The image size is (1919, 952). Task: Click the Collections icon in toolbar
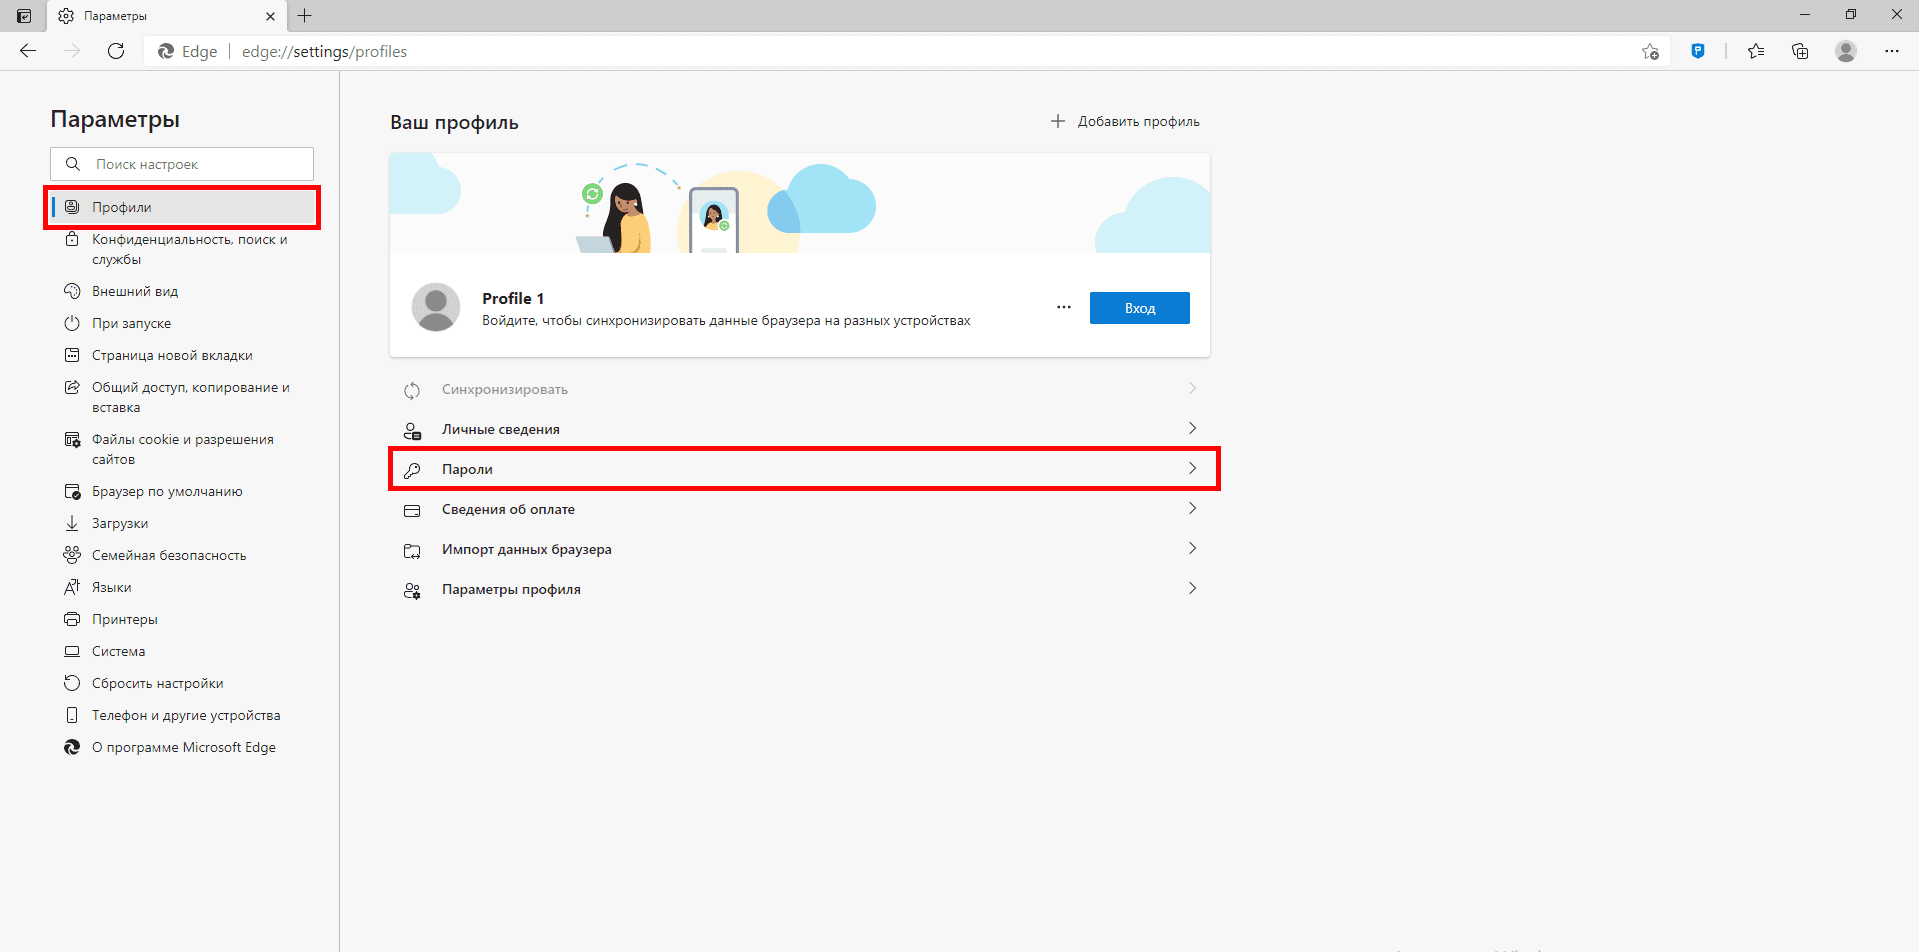tap(1800, 51)
